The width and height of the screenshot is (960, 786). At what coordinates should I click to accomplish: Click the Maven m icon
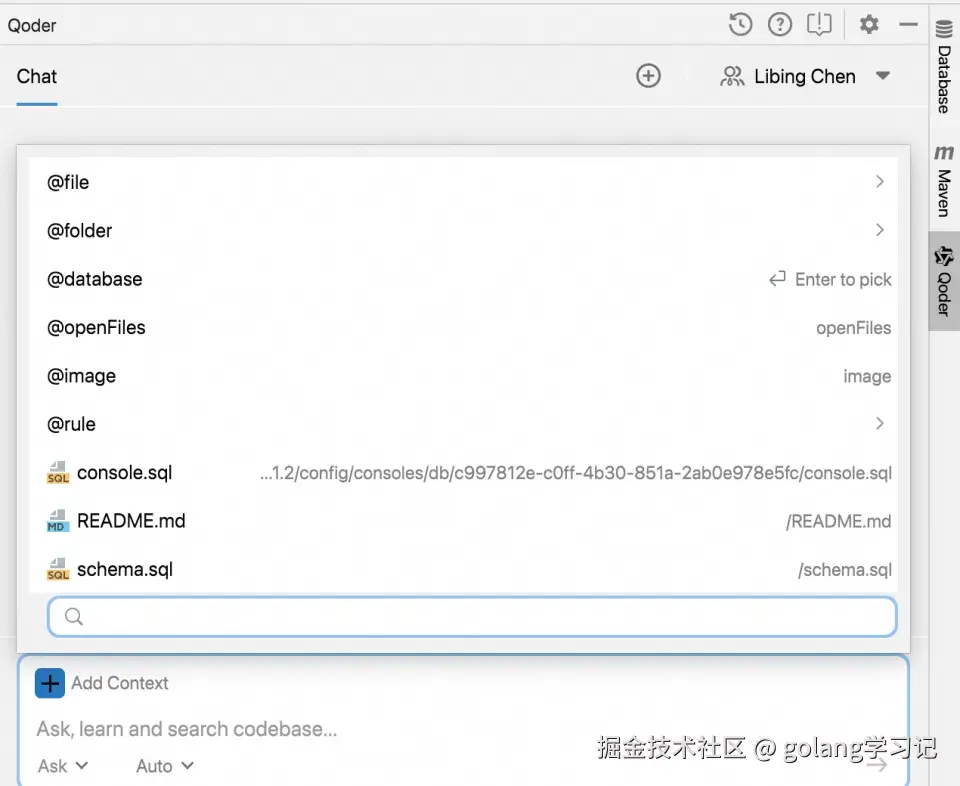tap(943, 152)
